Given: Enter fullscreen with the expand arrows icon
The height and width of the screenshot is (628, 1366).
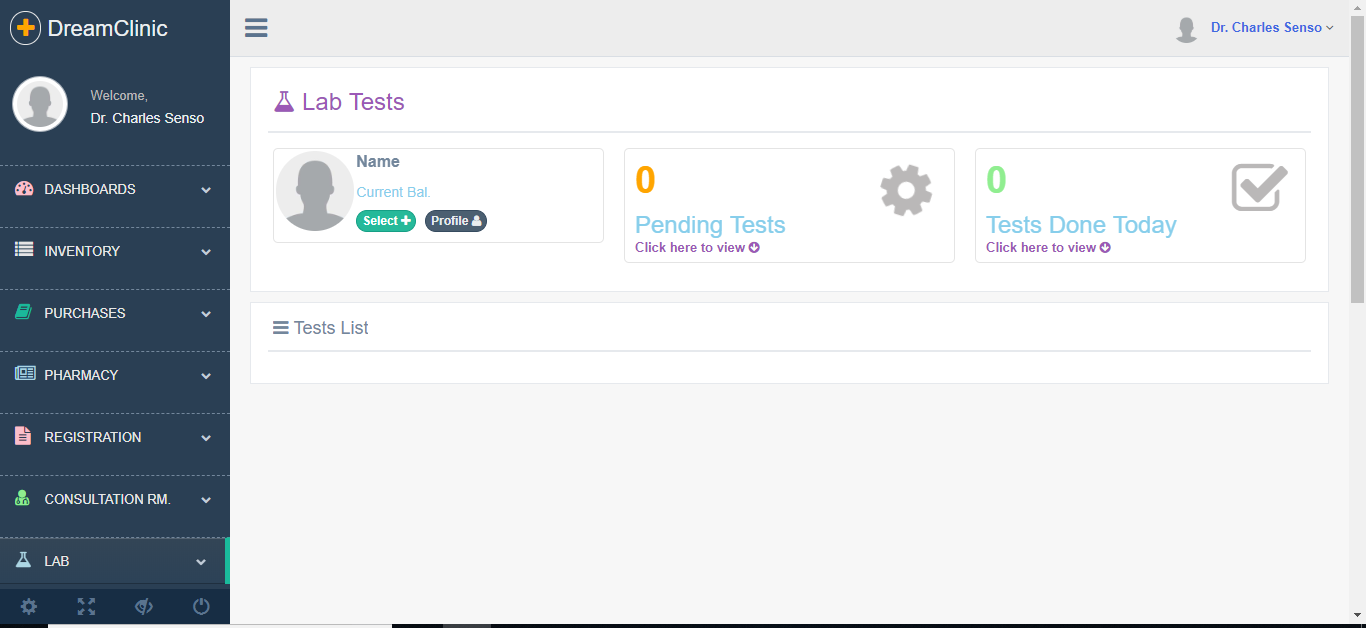Looking at the screenshot, I should click(87, 606).
